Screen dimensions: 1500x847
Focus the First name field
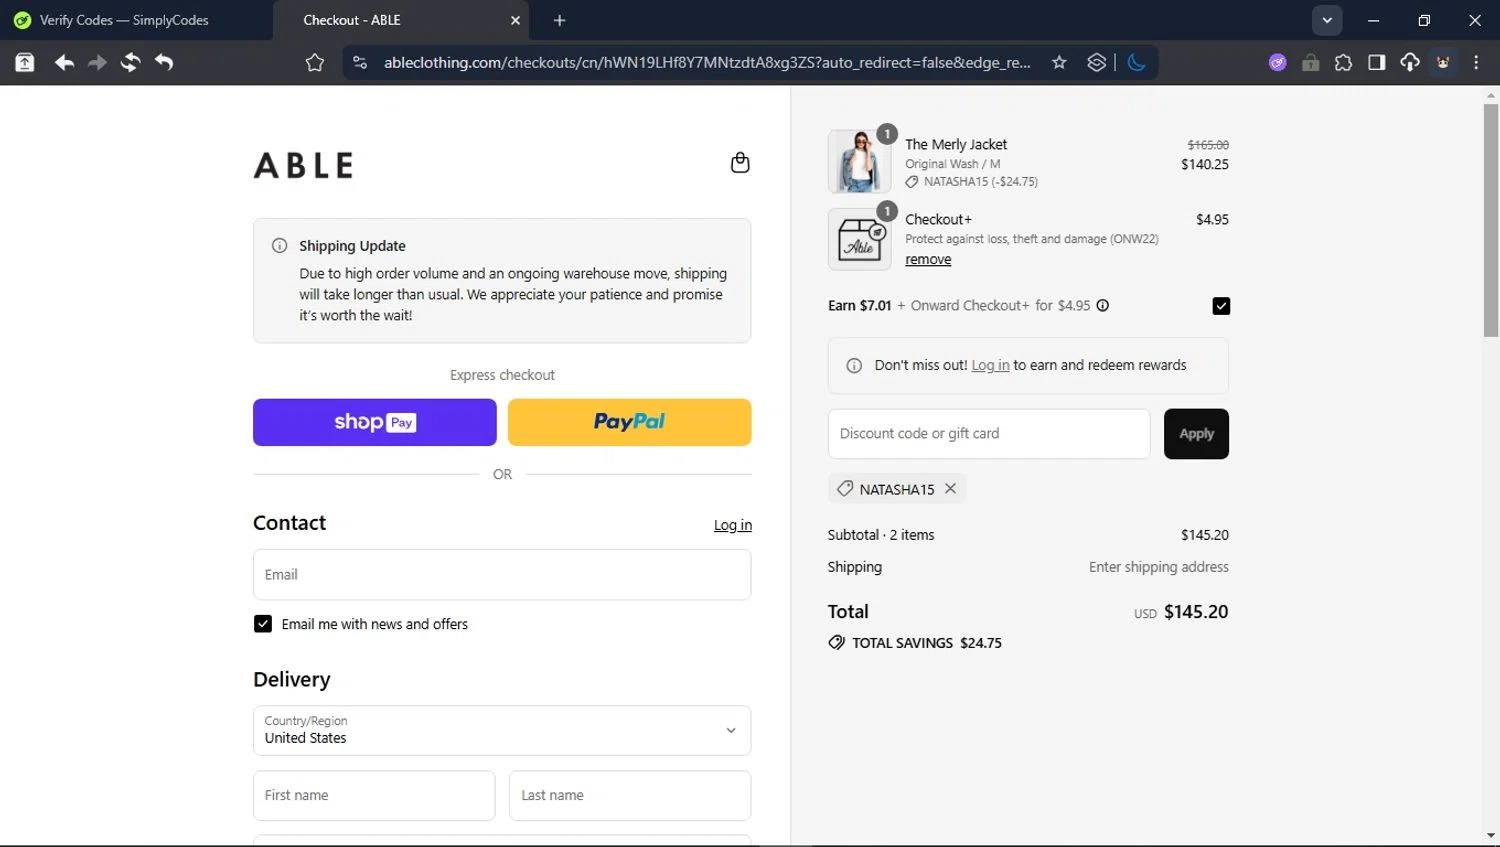tap(374, 796)
